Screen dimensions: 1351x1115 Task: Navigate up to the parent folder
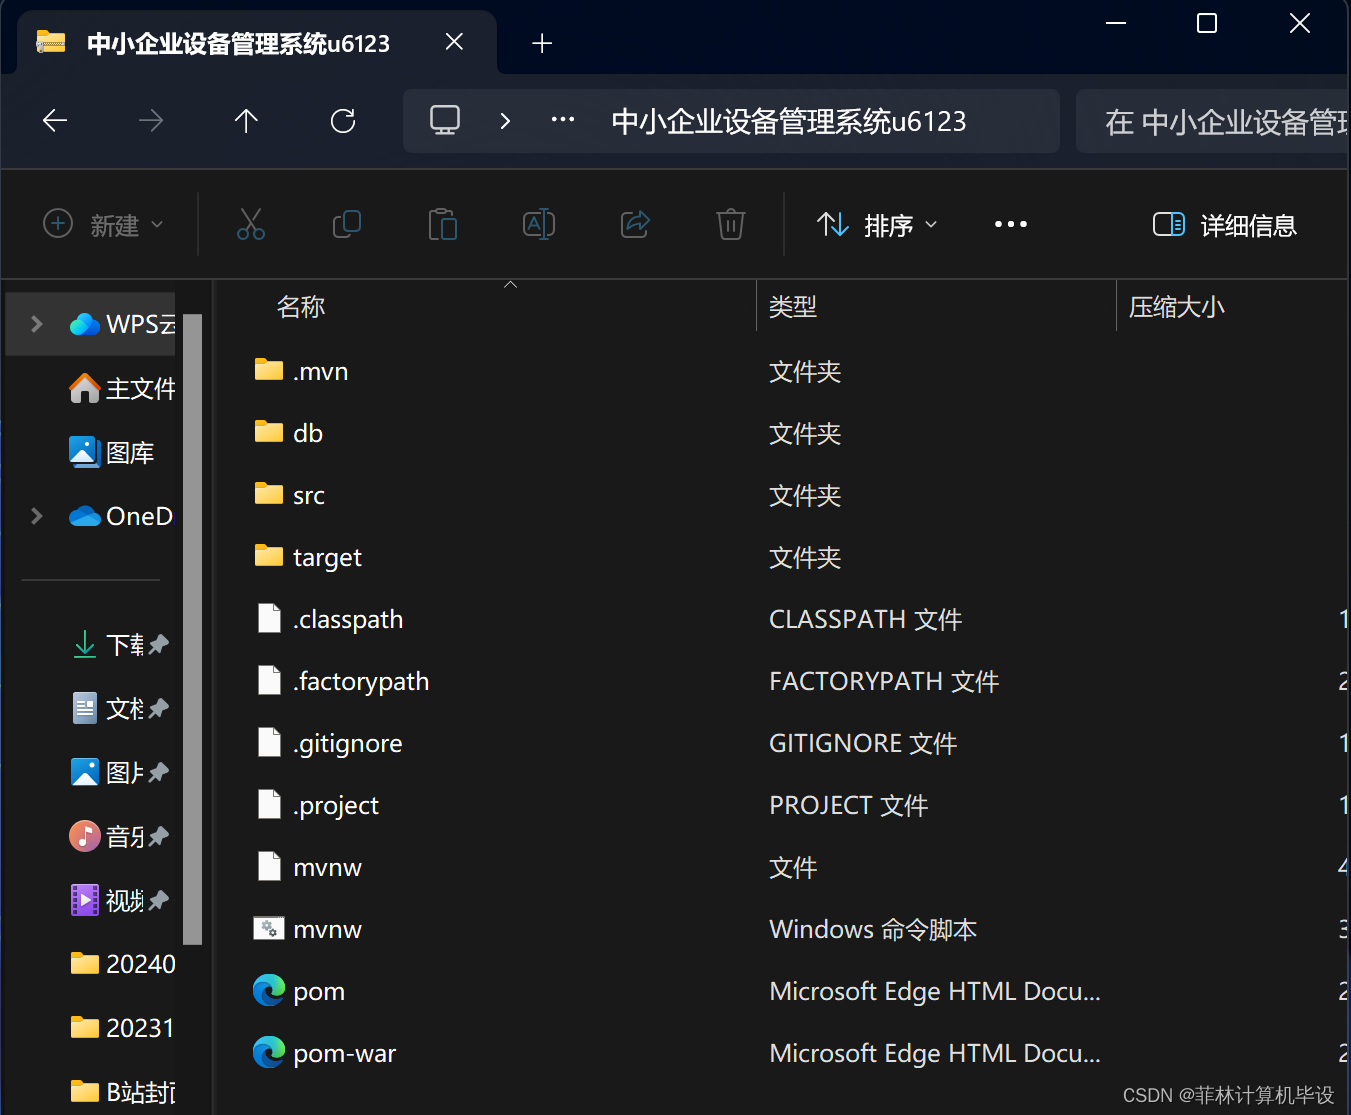(x=246, y=120)
